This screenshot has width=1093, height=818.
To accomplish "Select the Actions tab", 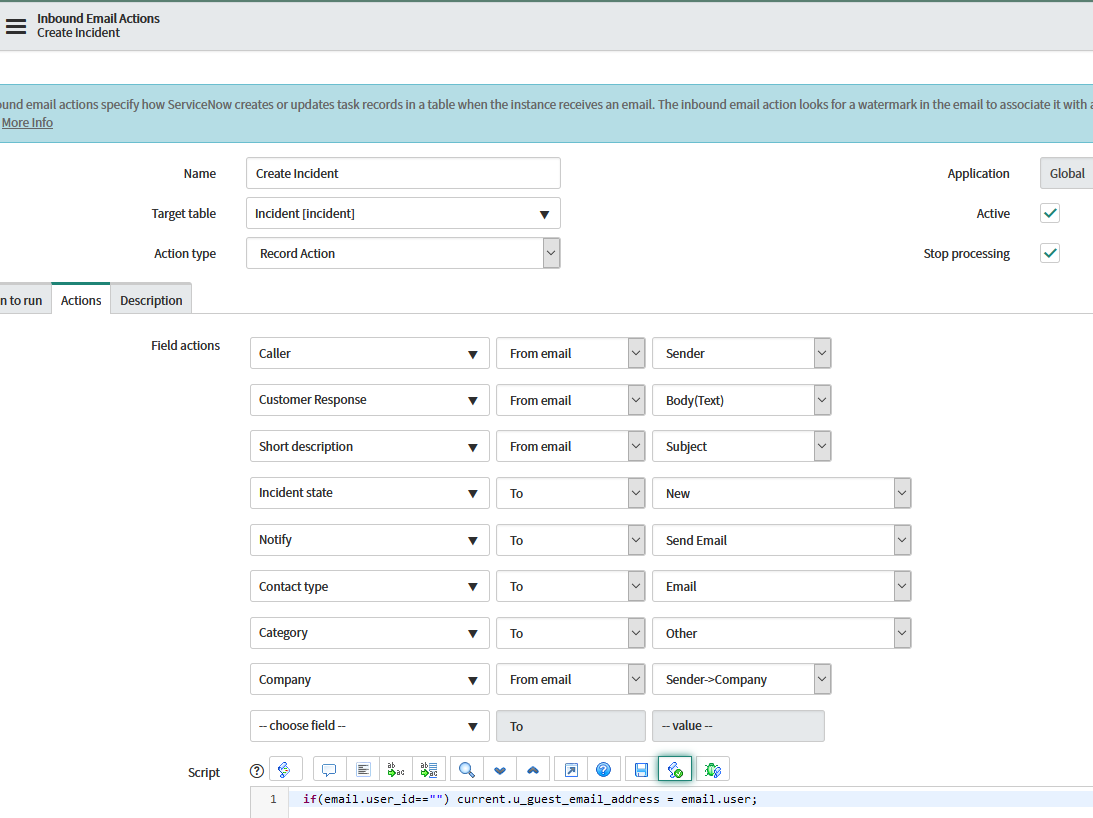I will tap(80, 299).
